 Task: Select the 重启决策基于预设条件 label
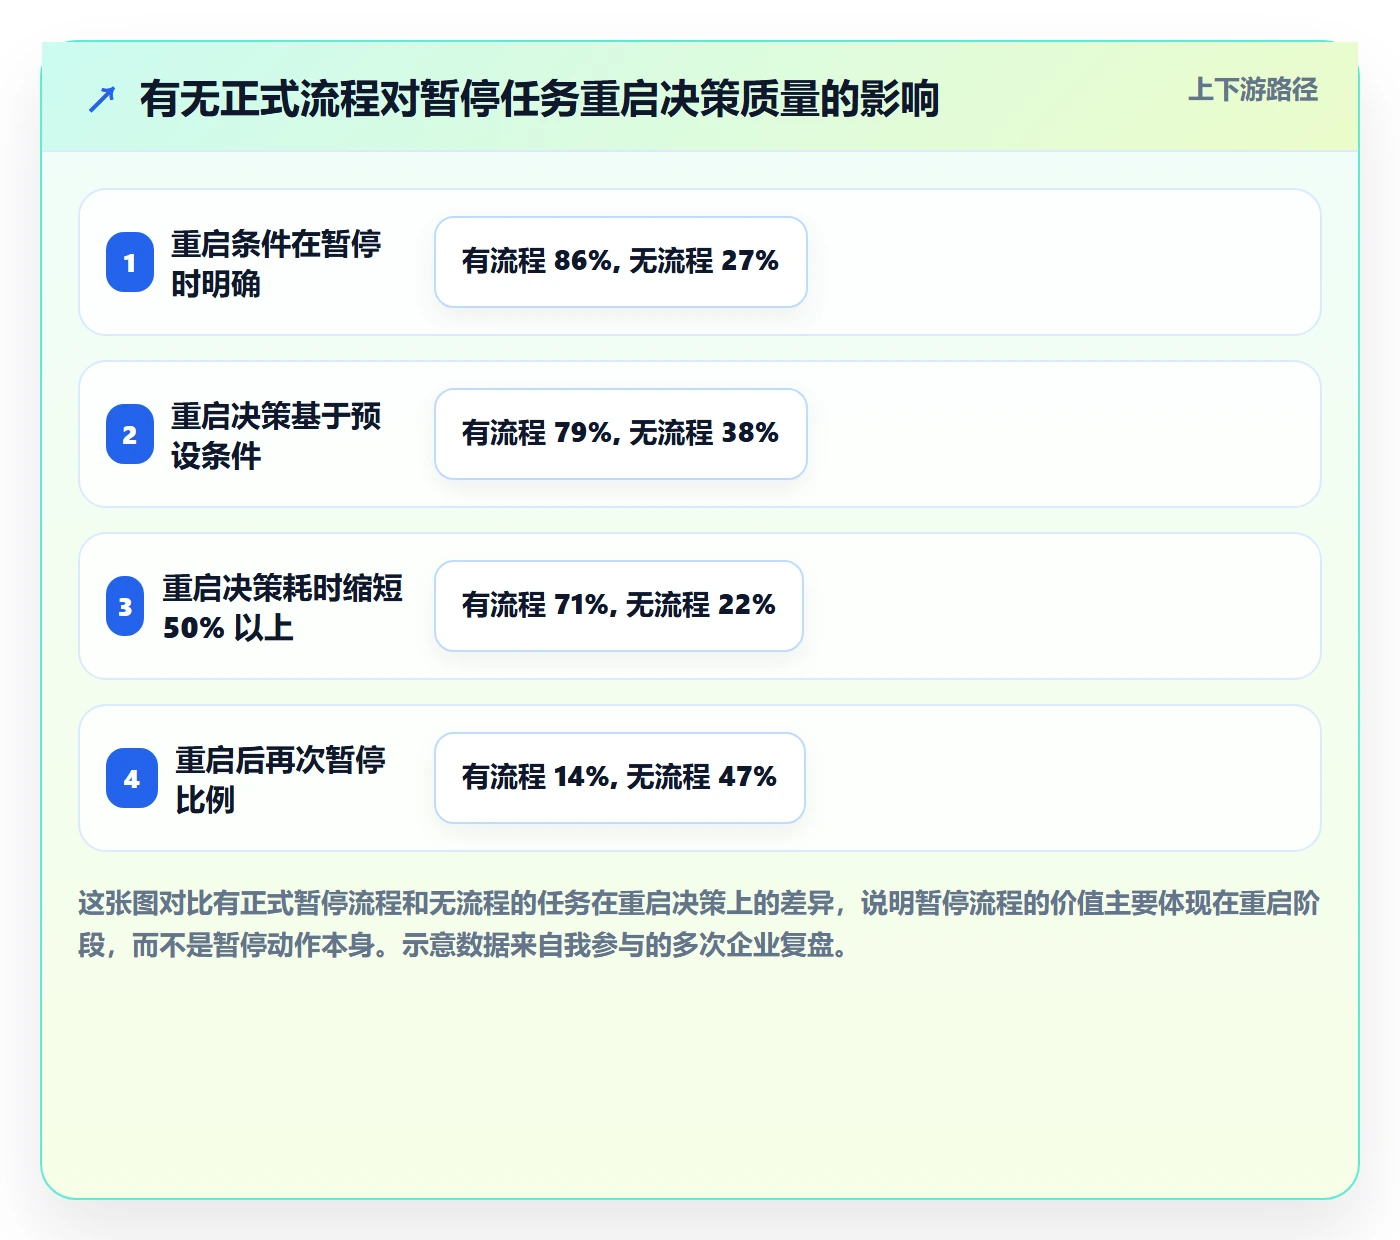click(x=276, y=435)
